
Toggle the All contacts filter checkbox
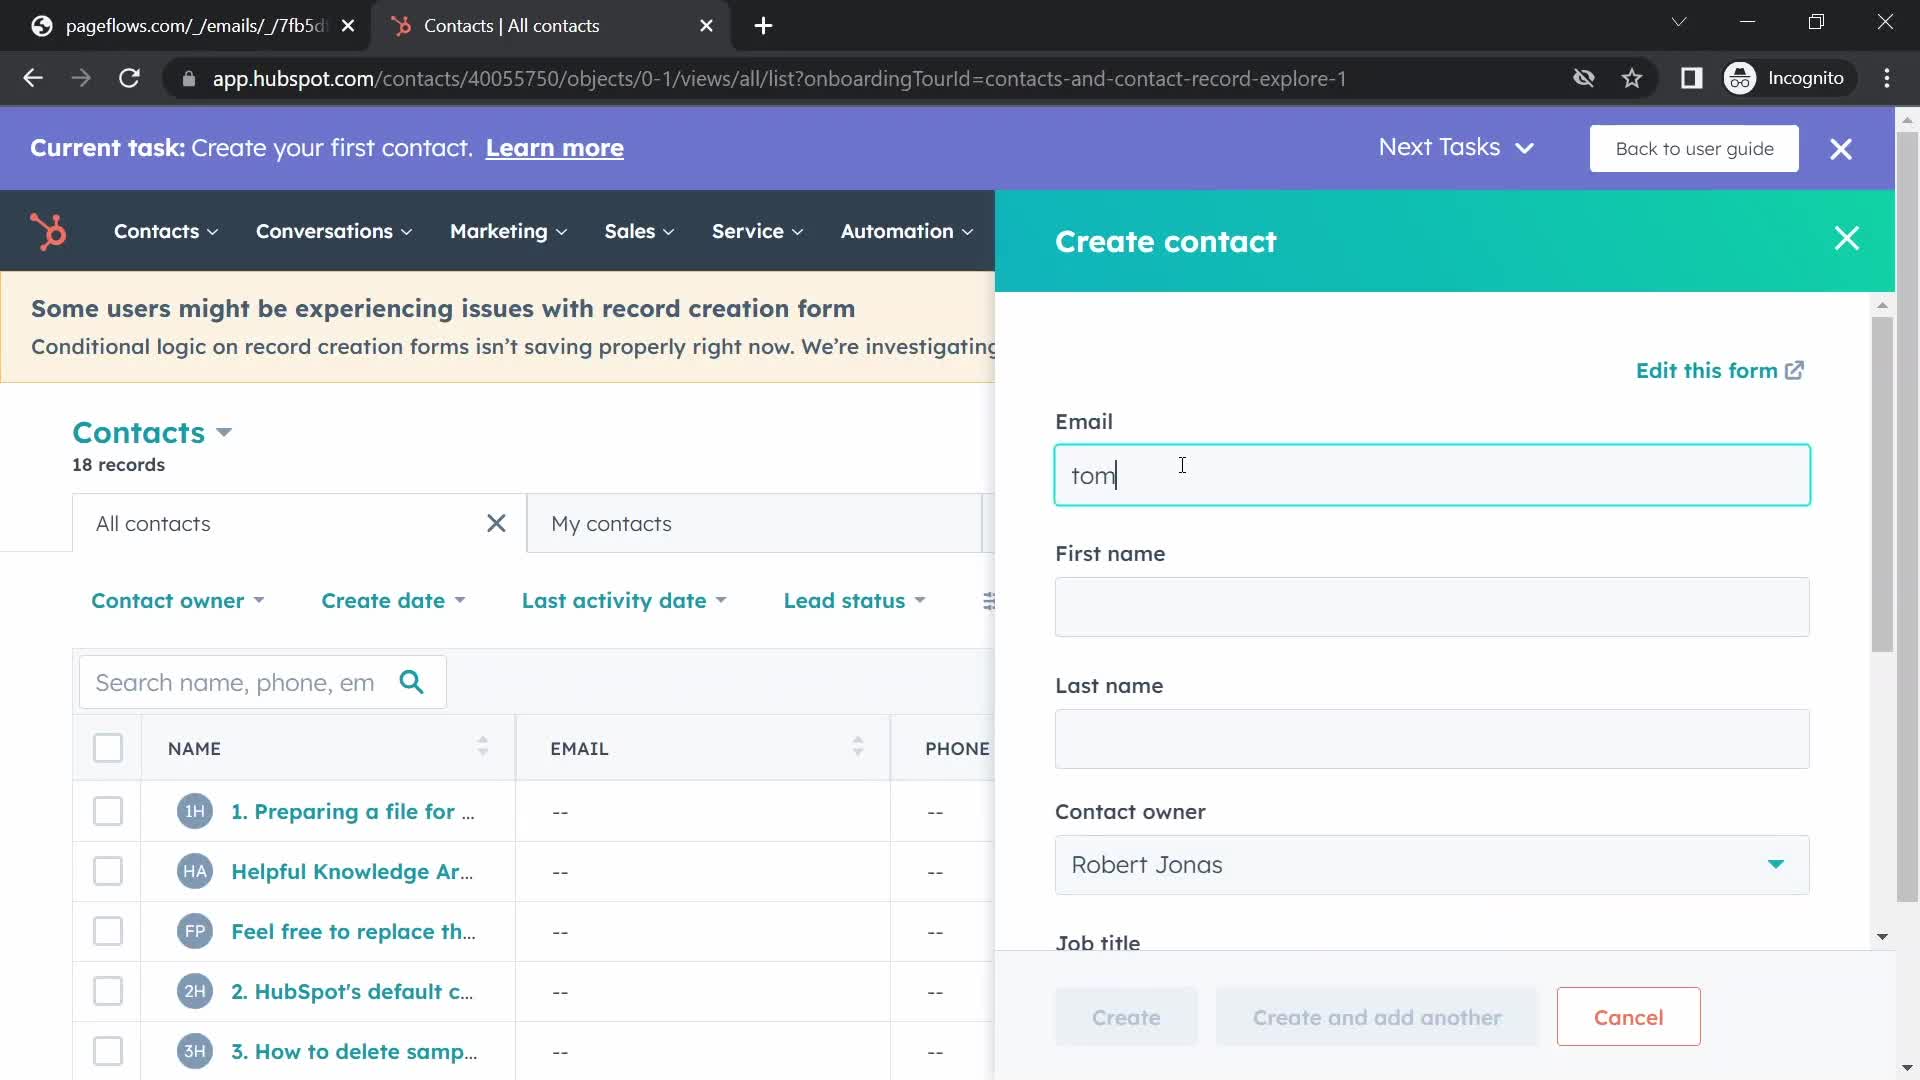(x=496, y=524)
